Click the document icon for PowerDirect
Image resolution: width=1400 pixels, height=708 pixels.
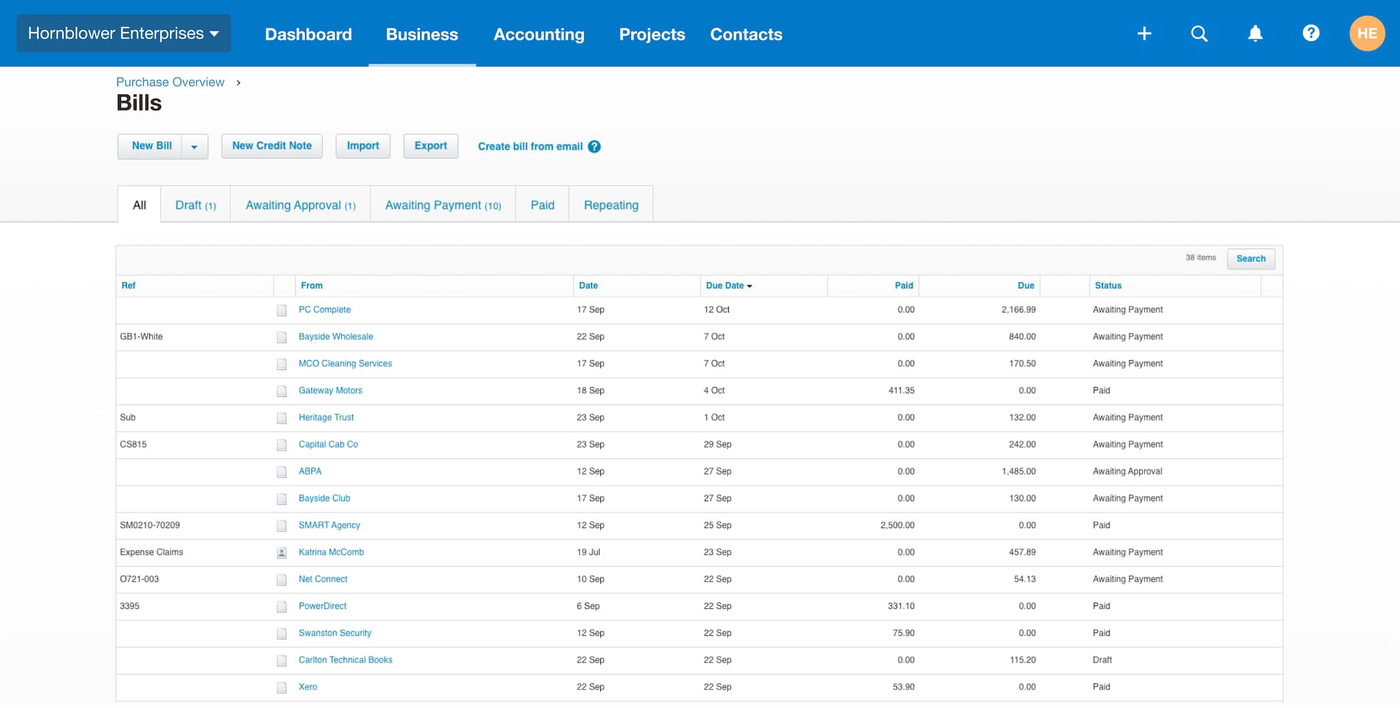pyautogui.click(x=282, y=607)
